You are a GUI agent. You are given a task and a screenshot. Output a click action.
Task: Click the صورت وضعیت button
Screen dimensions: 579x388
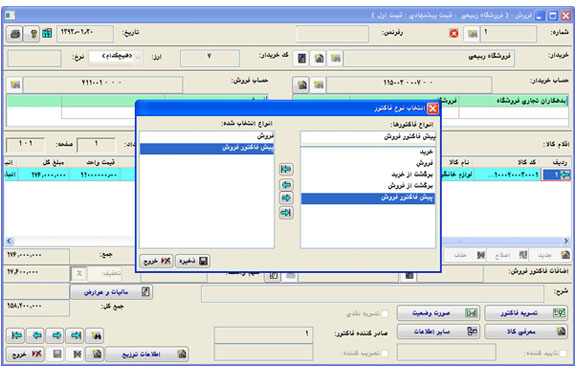click(438, 313)
